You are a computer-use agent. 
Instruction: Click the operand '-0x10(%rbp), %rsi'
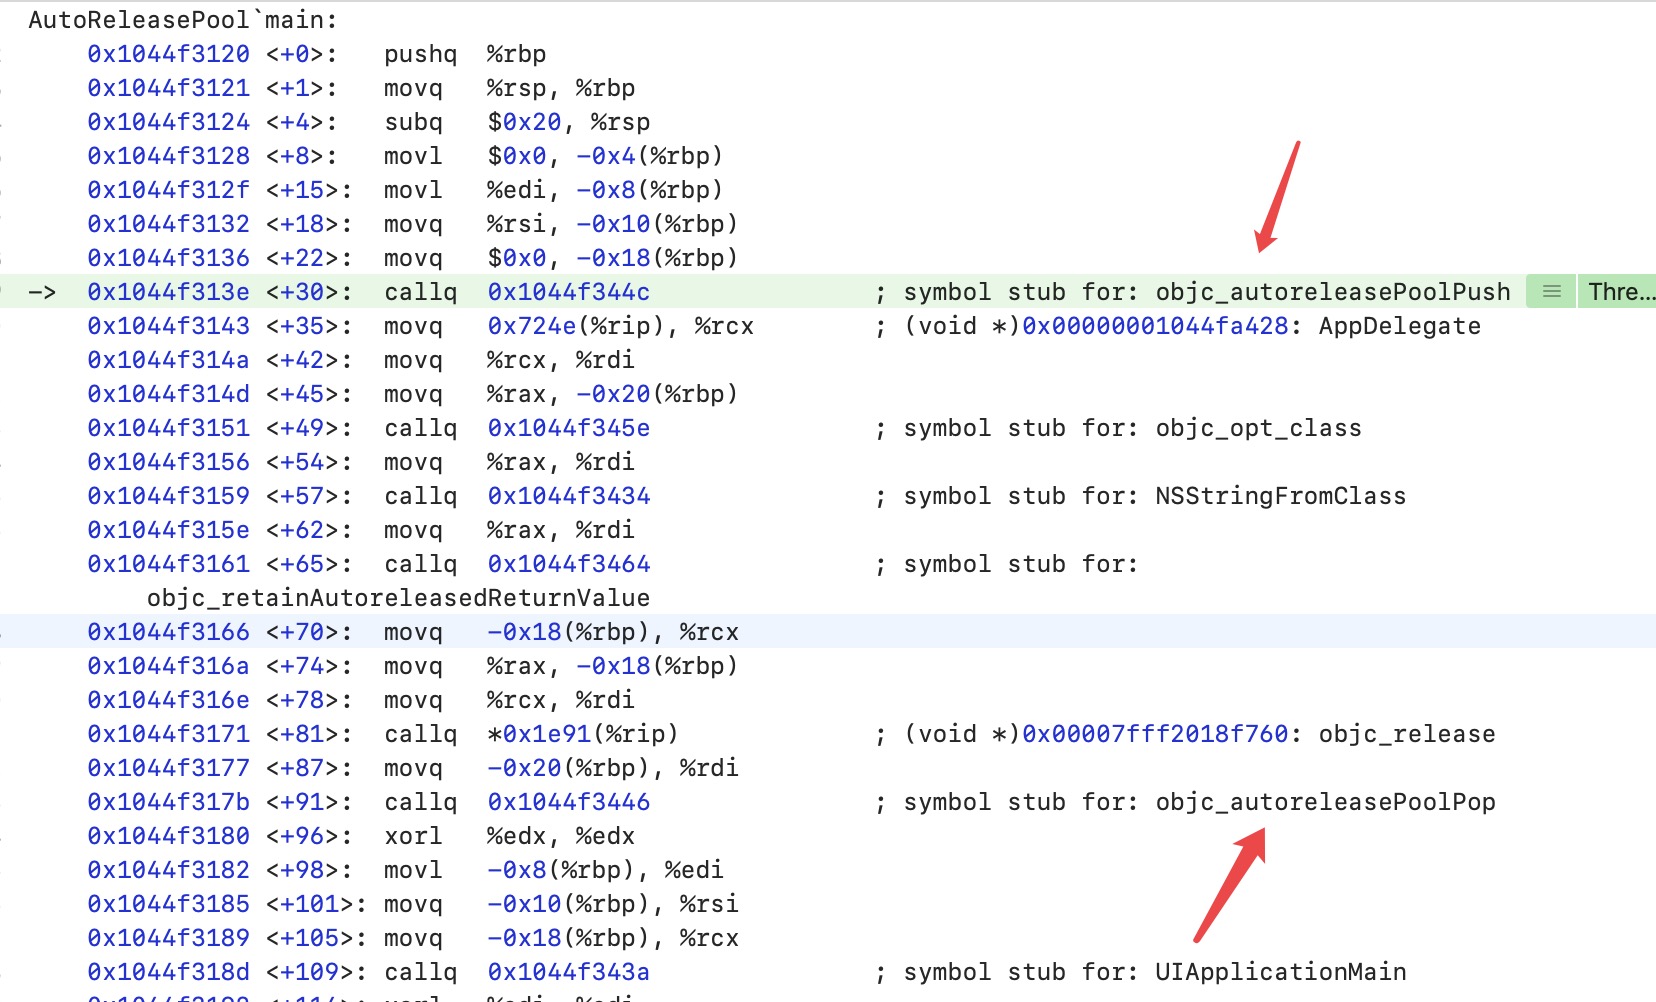tap(613, 904)
